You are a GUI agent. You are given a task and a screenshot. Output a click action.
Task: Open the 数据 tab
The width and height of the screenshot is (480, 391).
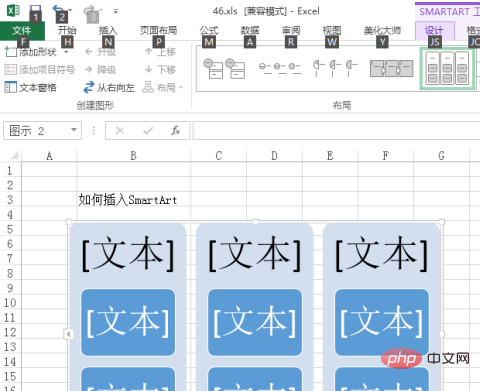click(x=250, y=31)
